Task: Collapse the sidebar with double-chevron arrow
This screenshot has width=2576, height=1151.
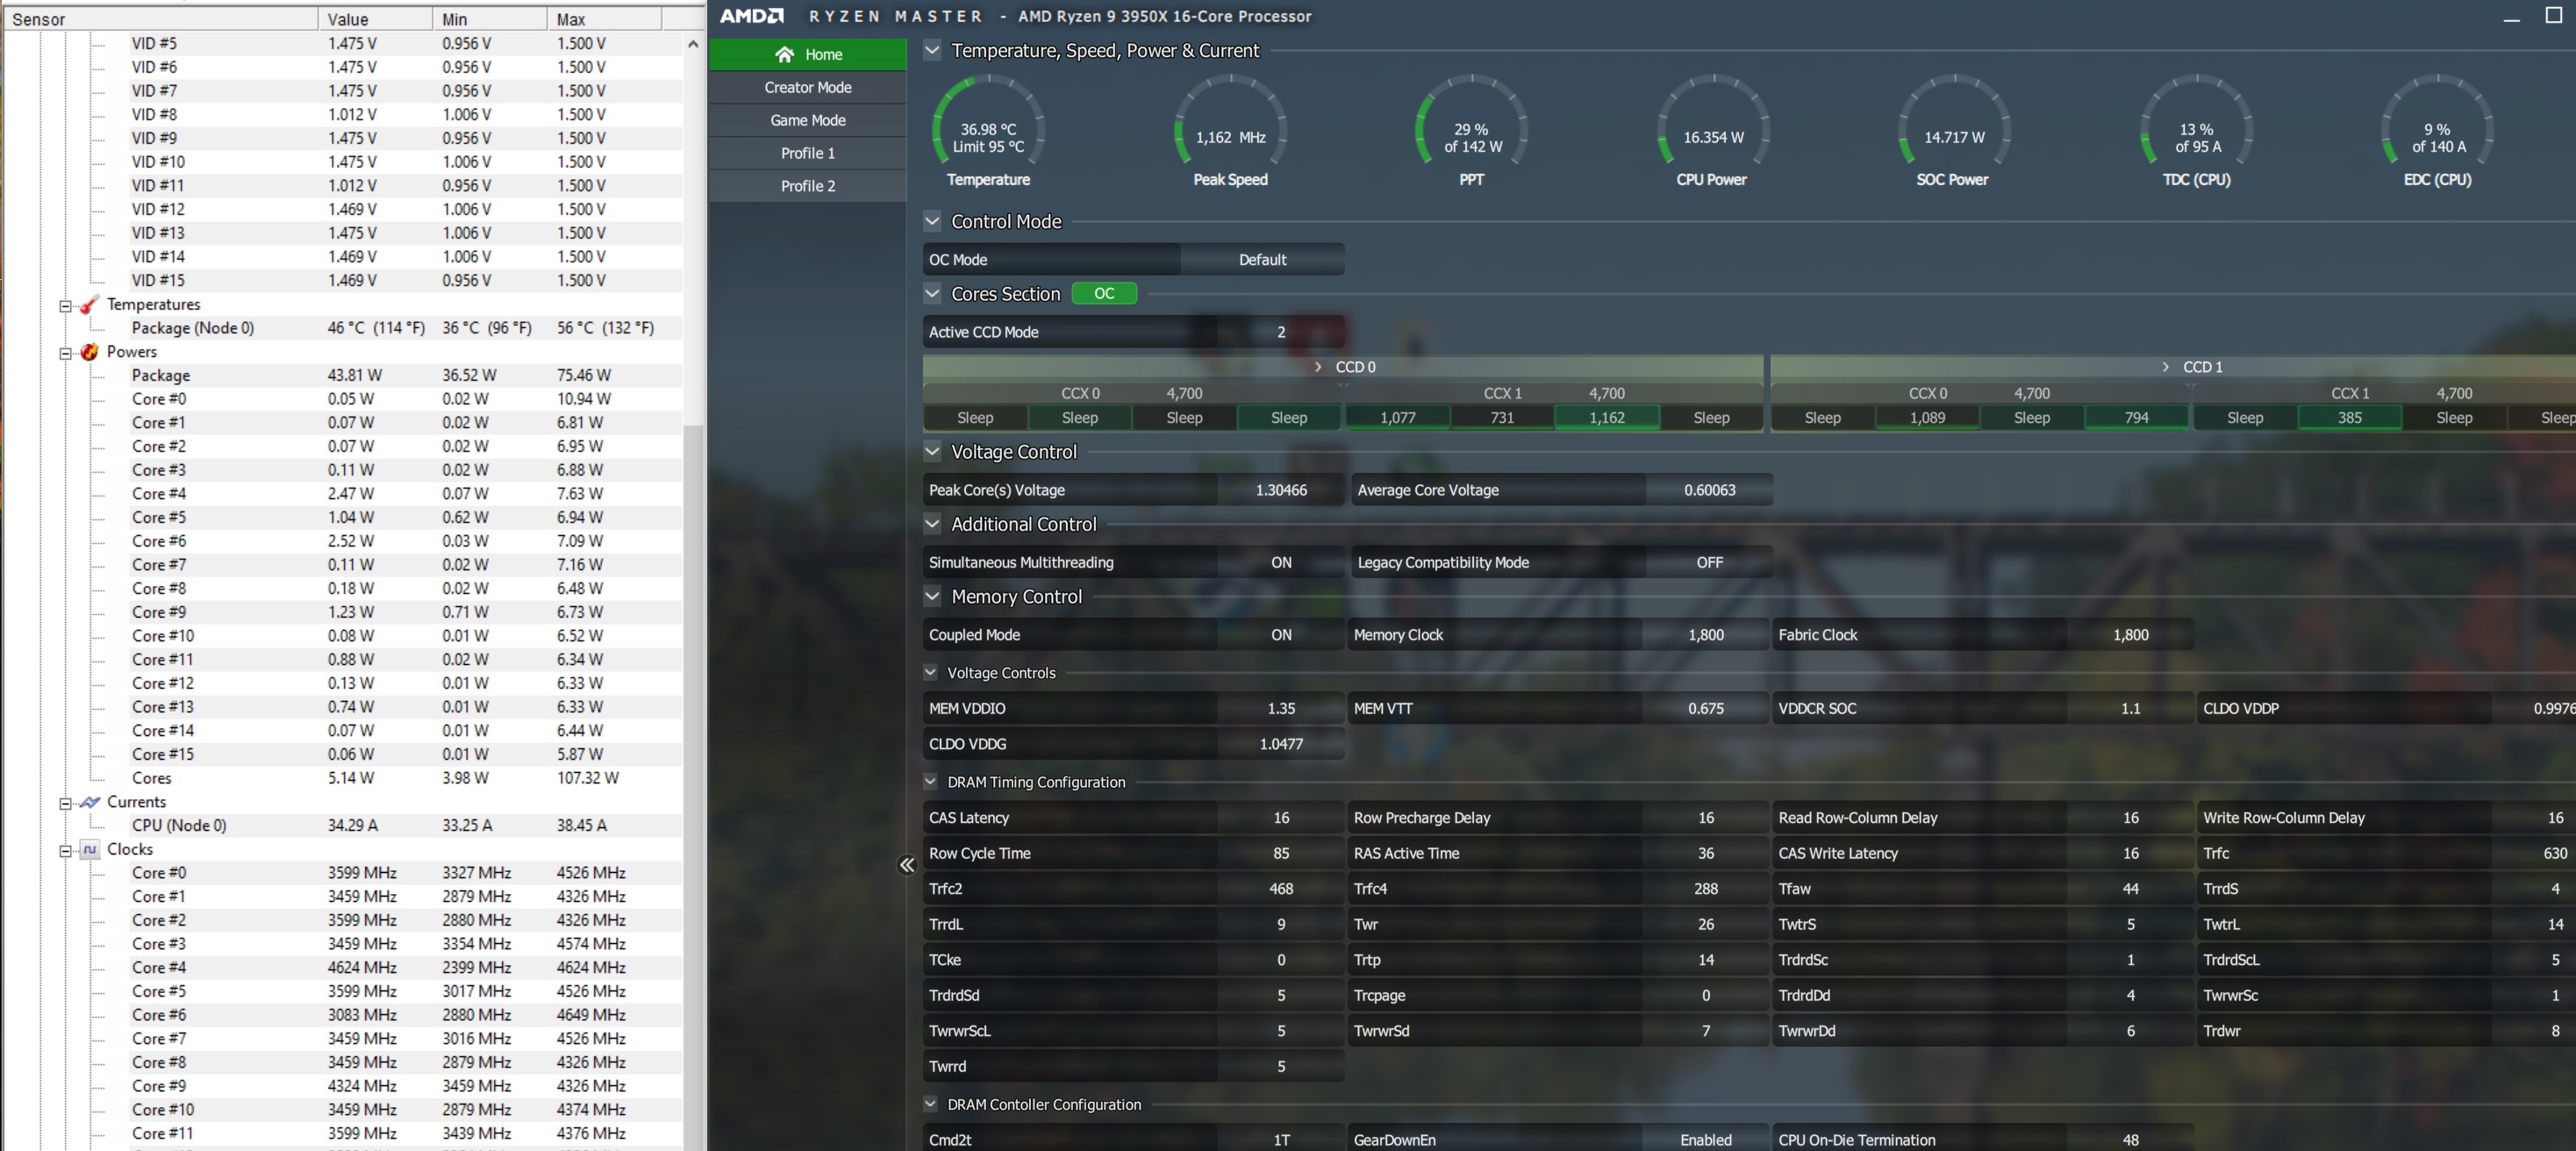Action: click(x=906, y=865)
